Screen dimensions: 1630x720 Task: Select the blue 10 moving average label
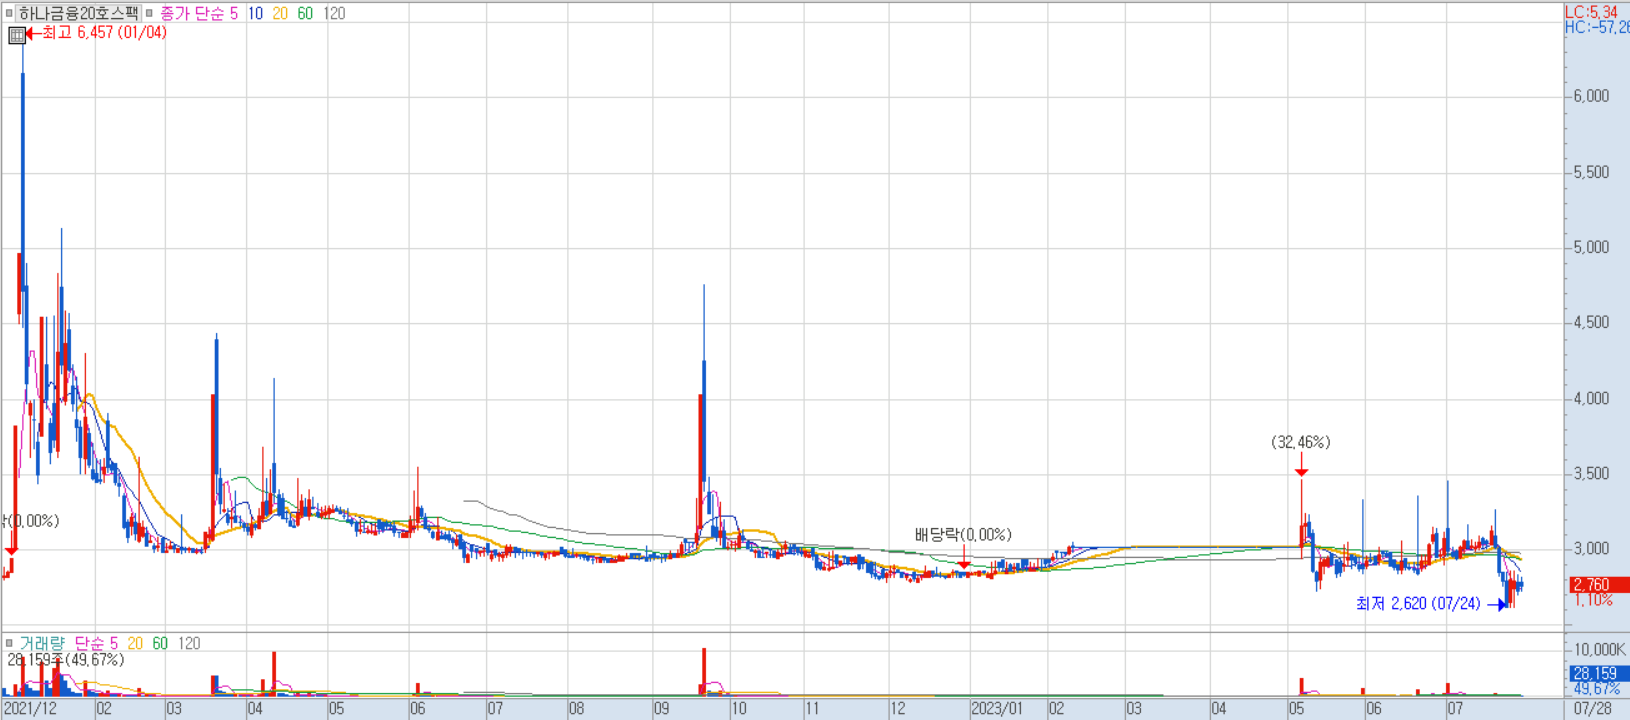[x=255, y=13]
